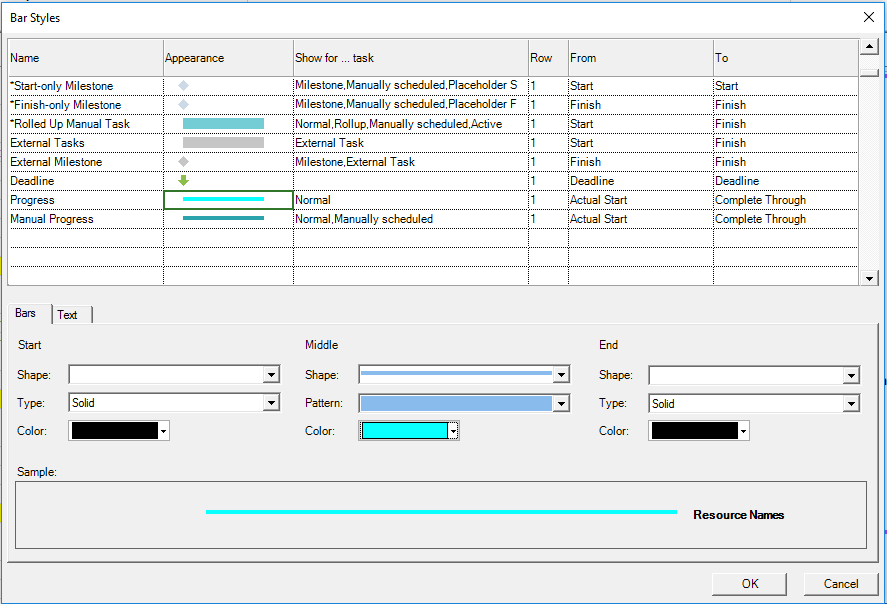Open the Middle Shape dropdown
This screenshot has width=887, height=604.
click(x=561, y=374)
